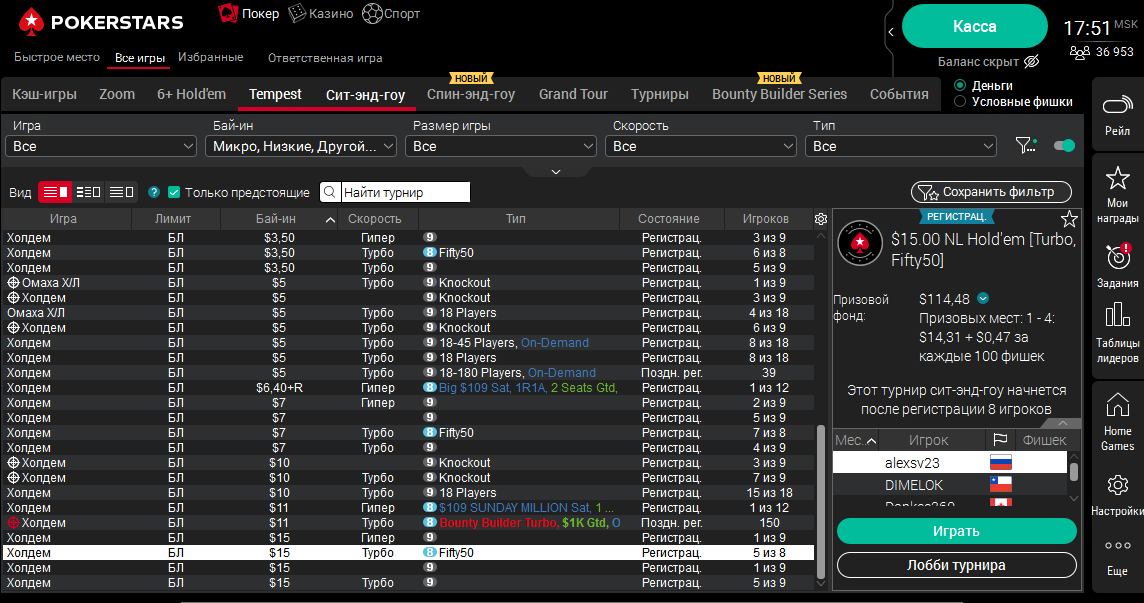Screen dimensions: 1144x603
Task: Open Лобби турнира button
Action: click(x=956, y=565)
